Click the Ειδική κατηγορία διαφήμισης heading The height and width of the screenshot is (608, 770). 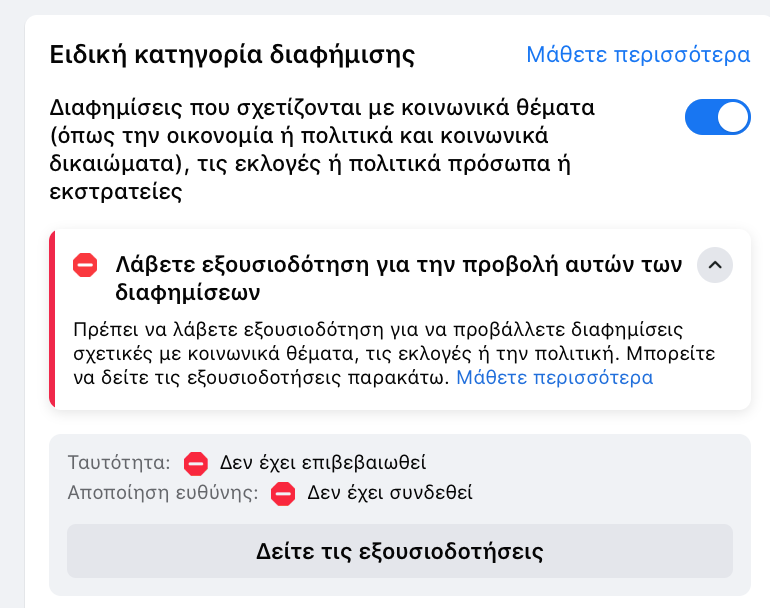coord(232,55)
